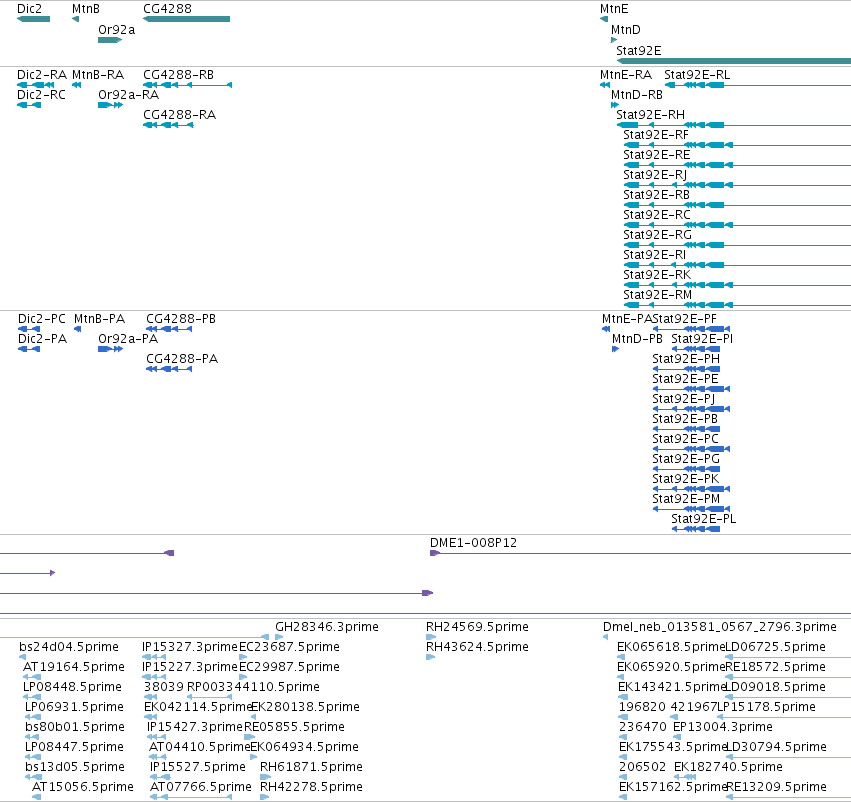Open EST label RH24569.5prime
This screenshot has width=851, height=802.
click(478, 627)
